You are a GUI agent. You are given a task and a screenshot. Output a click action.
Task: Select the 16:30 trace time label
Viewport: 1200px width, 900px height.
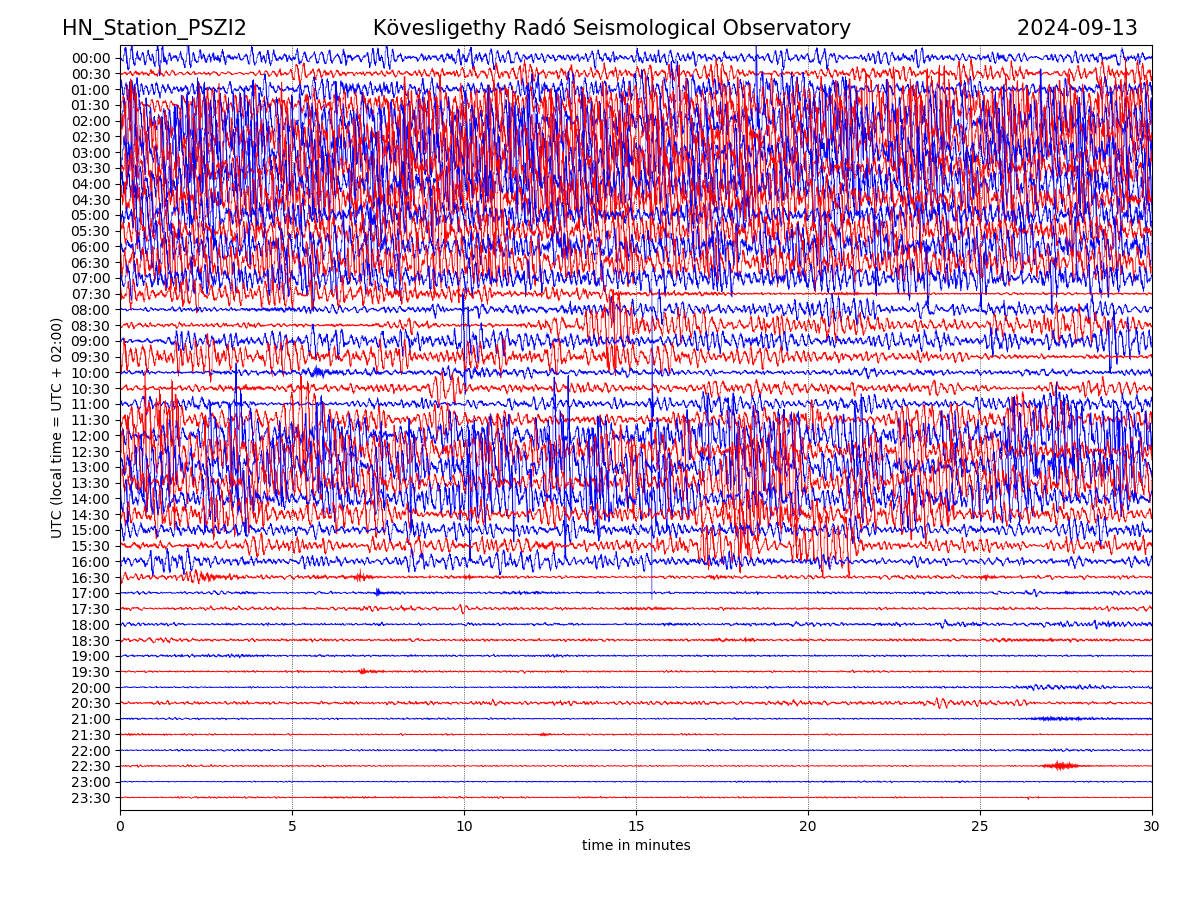[90, 578]
